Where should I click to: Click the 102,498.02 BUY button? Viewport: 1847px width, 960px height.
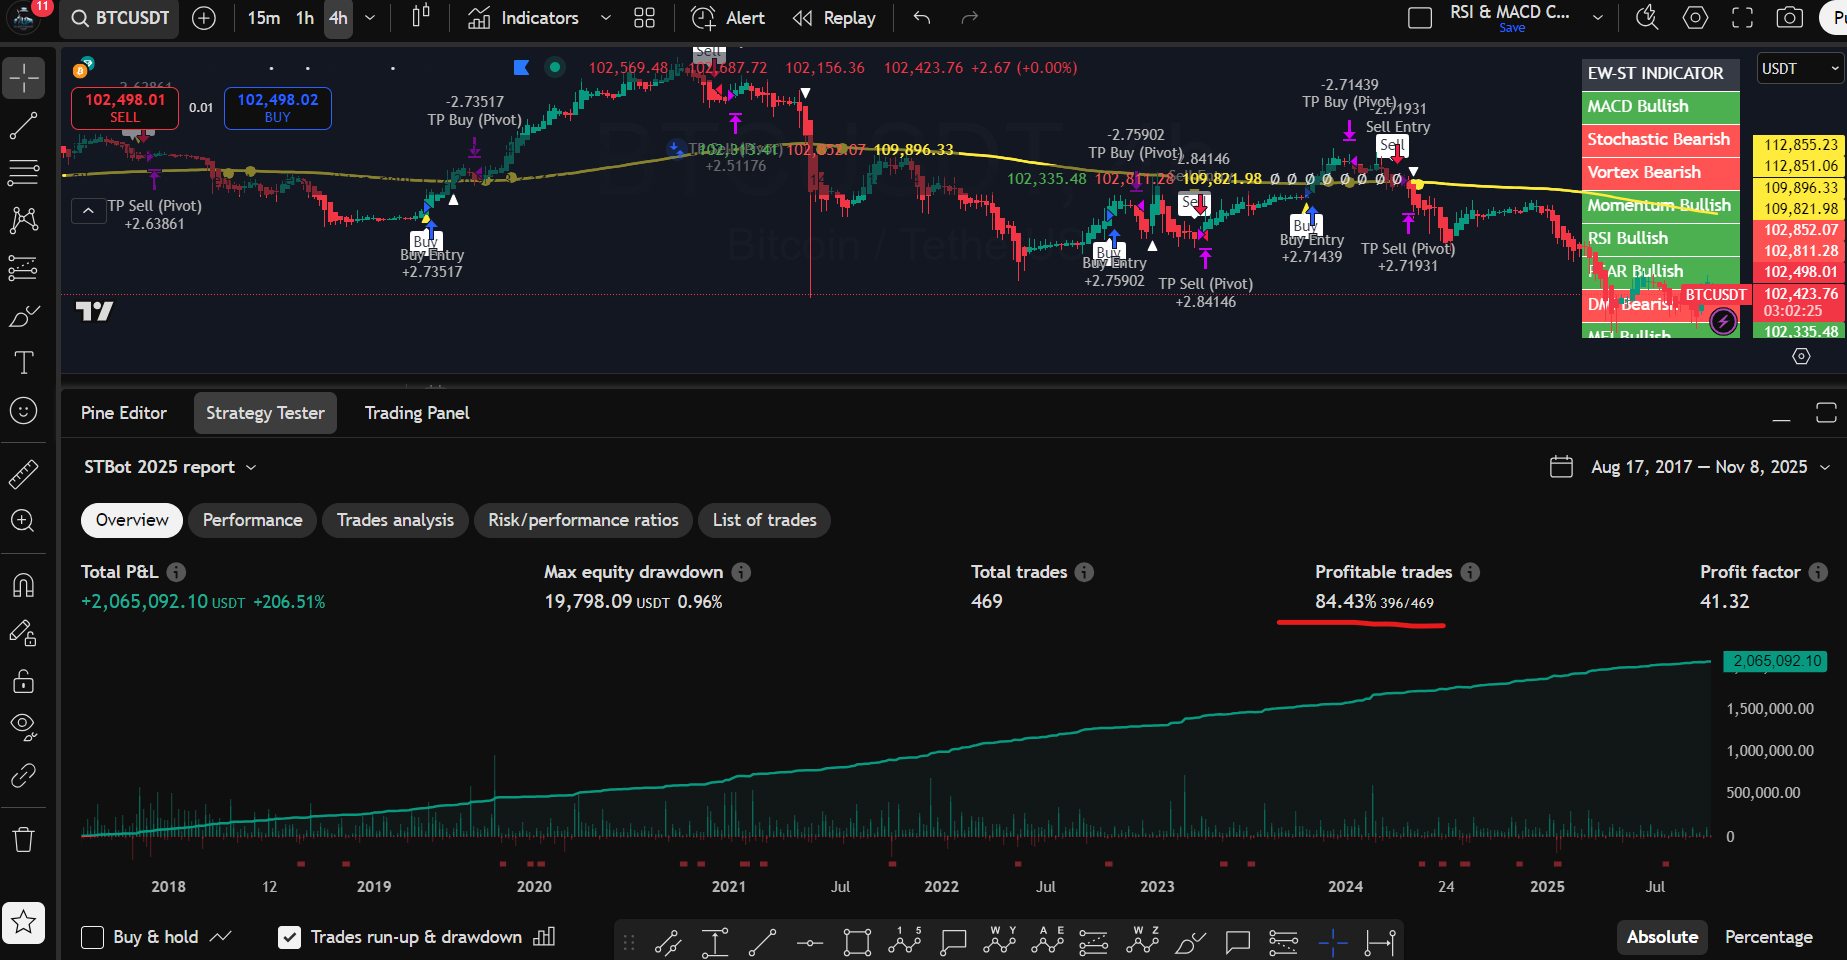(277, 108)
